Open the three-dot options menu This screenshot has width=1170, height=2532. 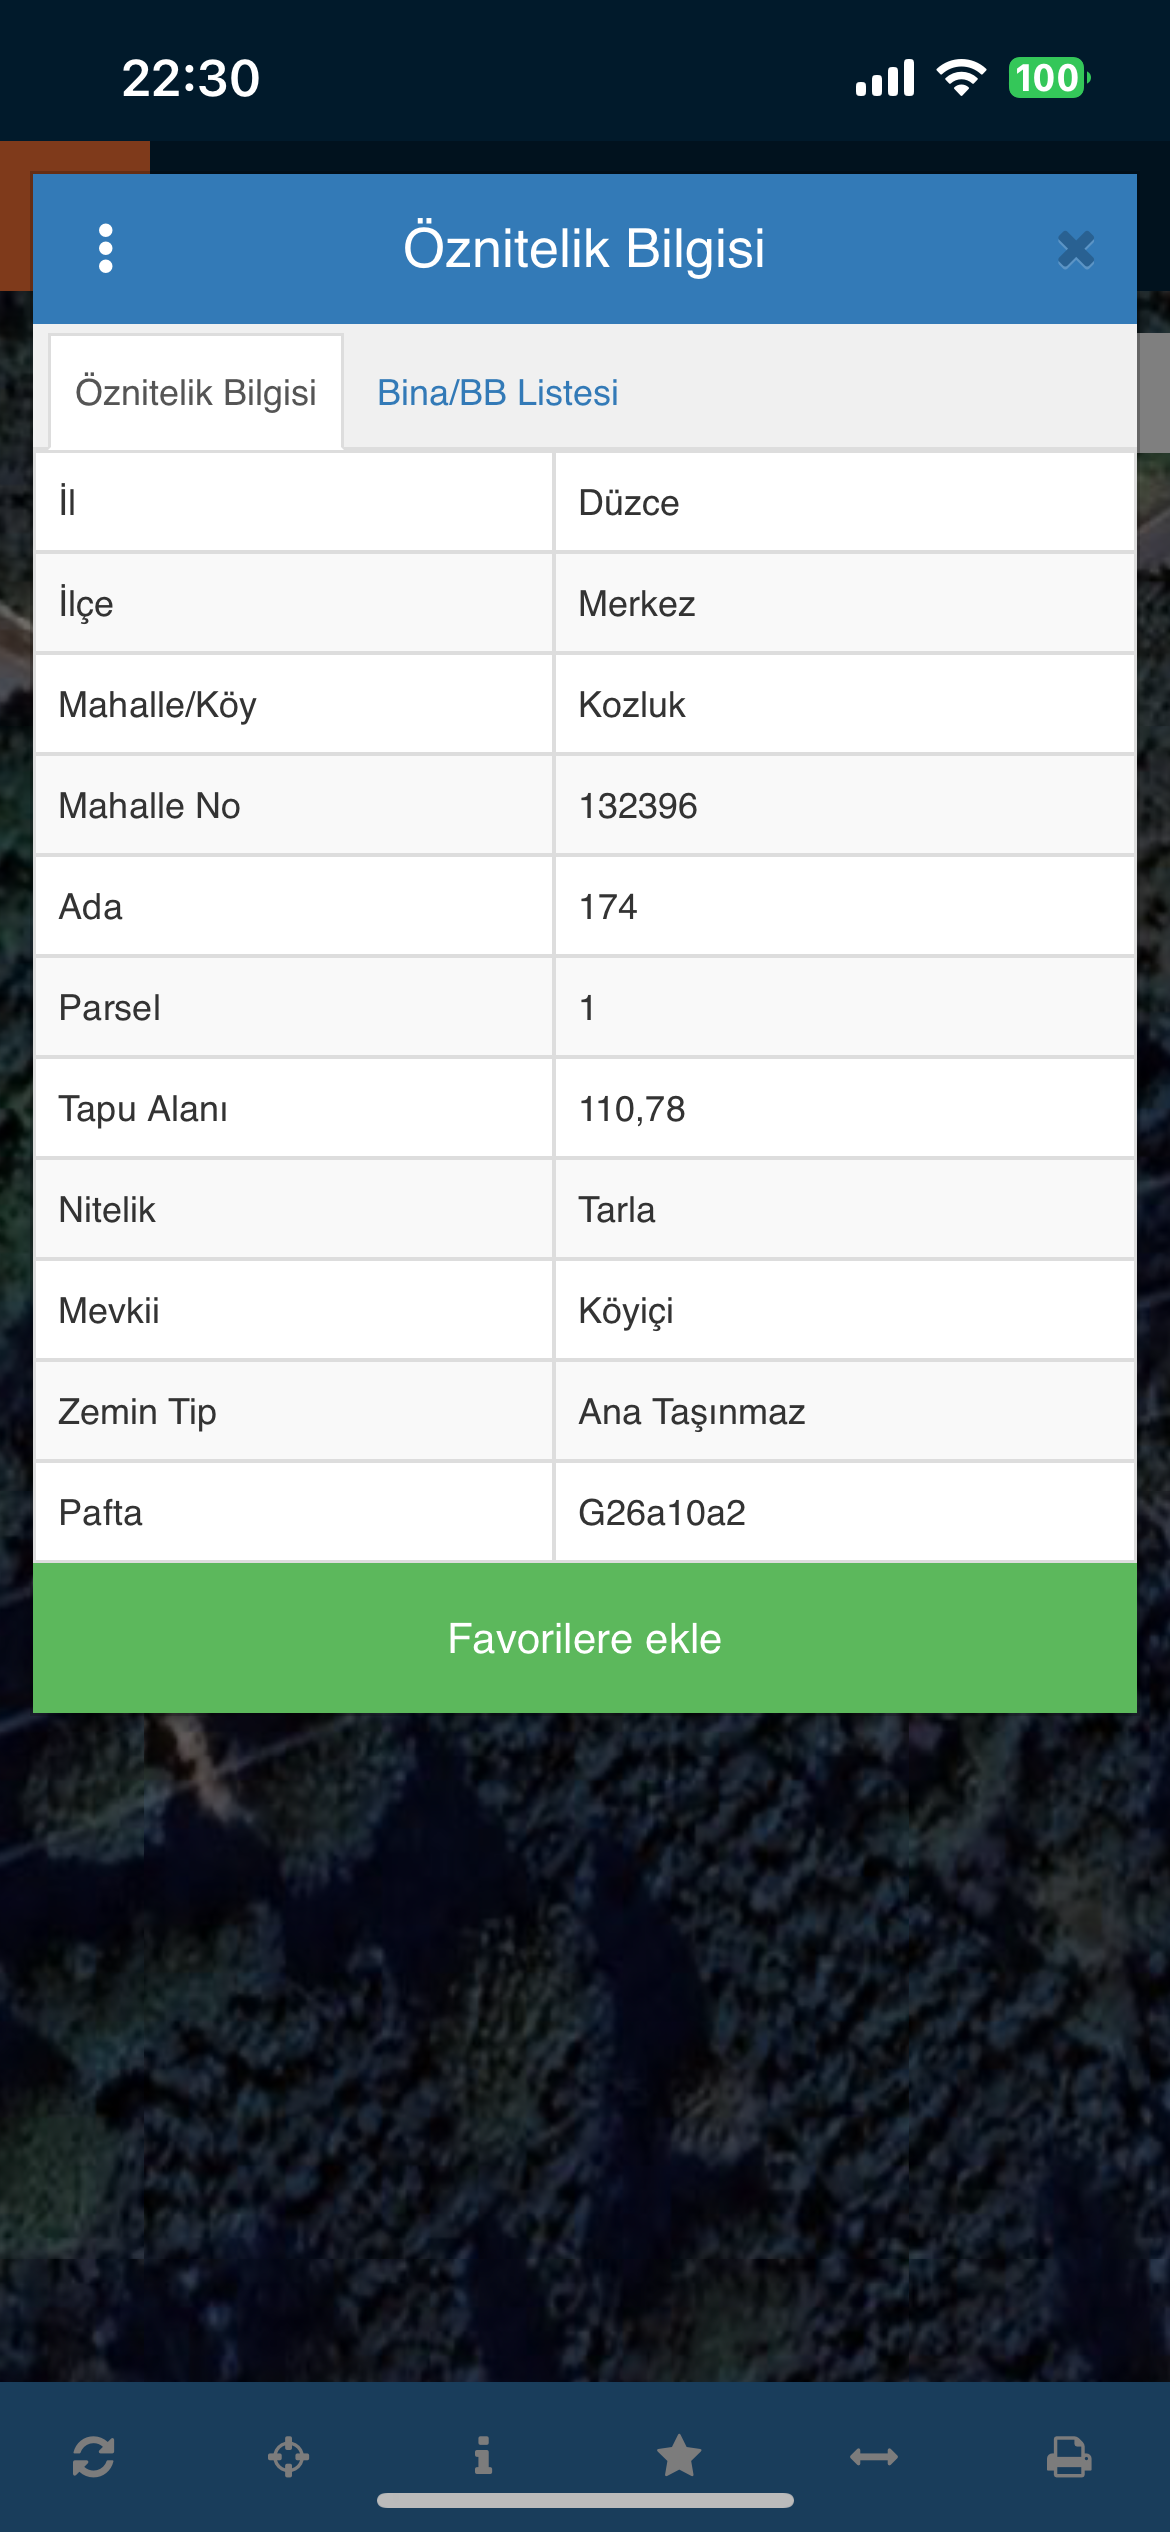105,248
